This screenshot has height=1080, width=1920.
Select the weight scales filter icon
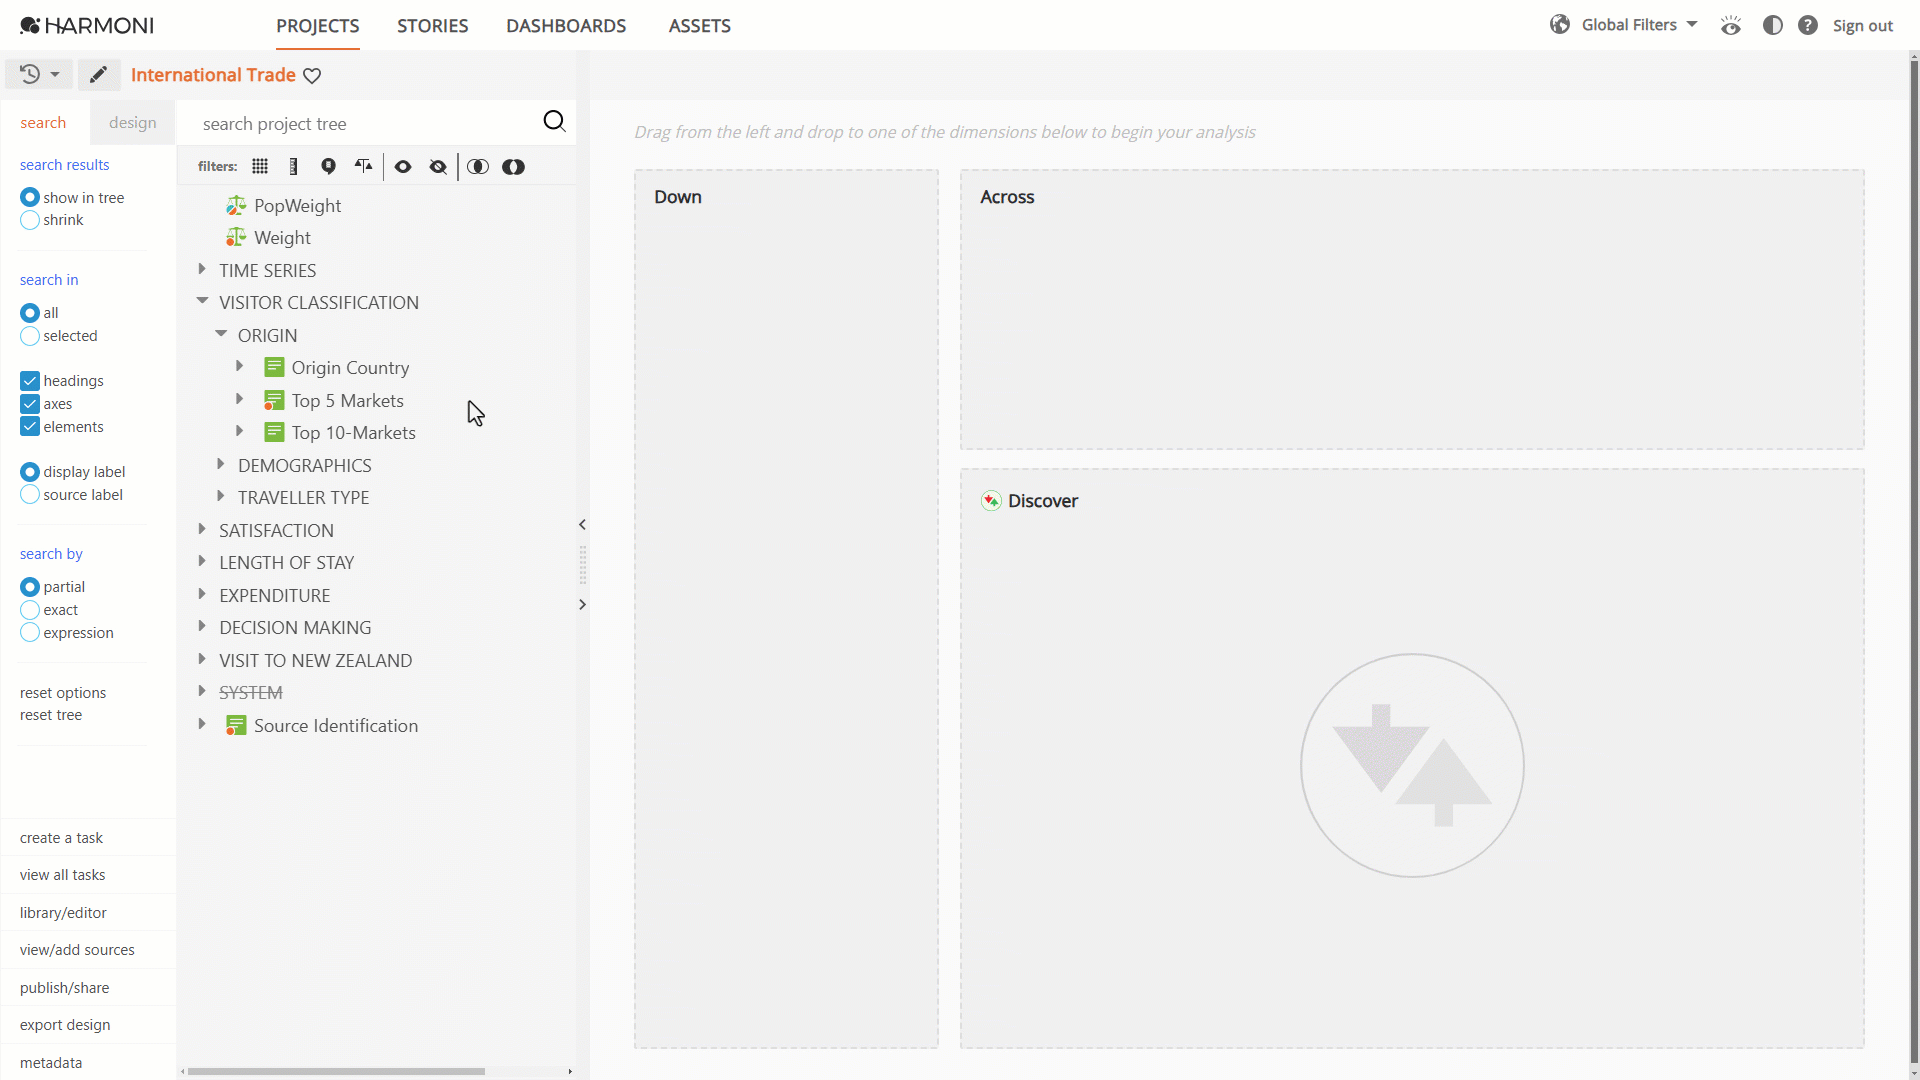[x=363, y=167]
